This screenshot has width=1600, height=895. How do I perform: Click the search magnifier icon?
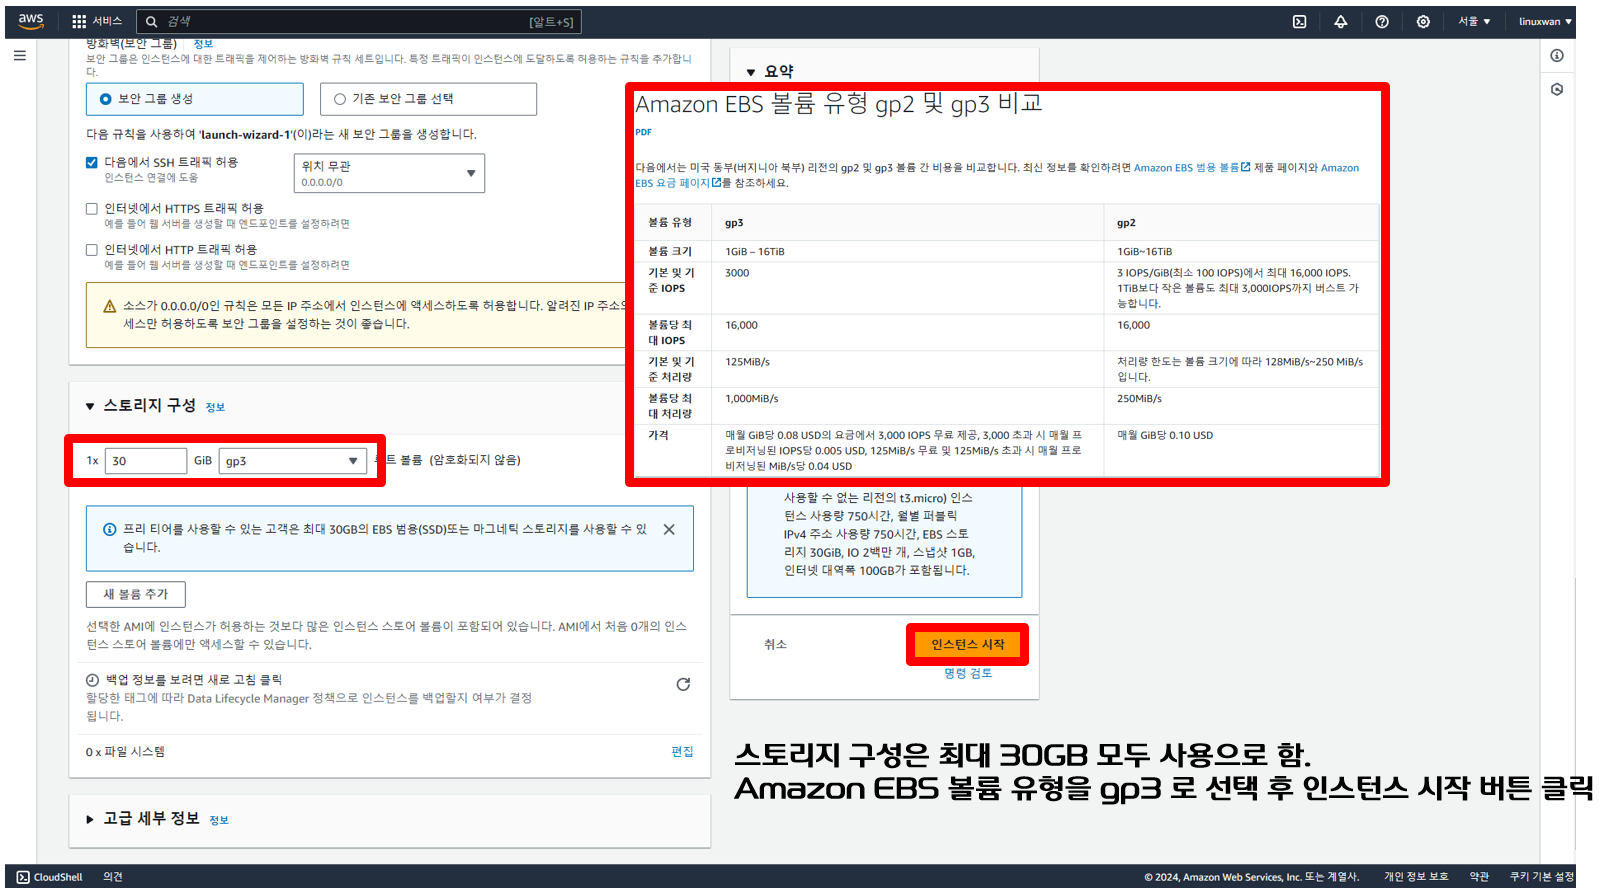coord(152,21)
